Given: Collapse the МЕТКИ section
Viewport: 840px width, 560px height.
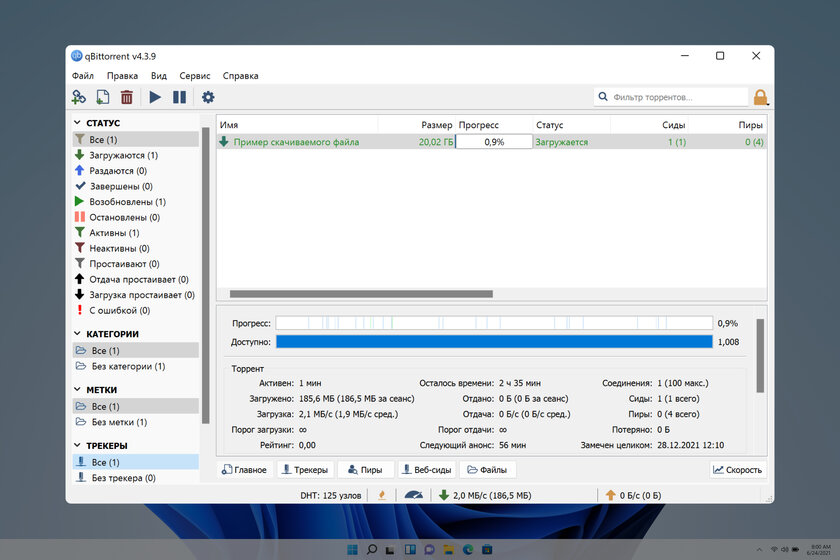Looking at the screenshot, I should coord(77,390).
